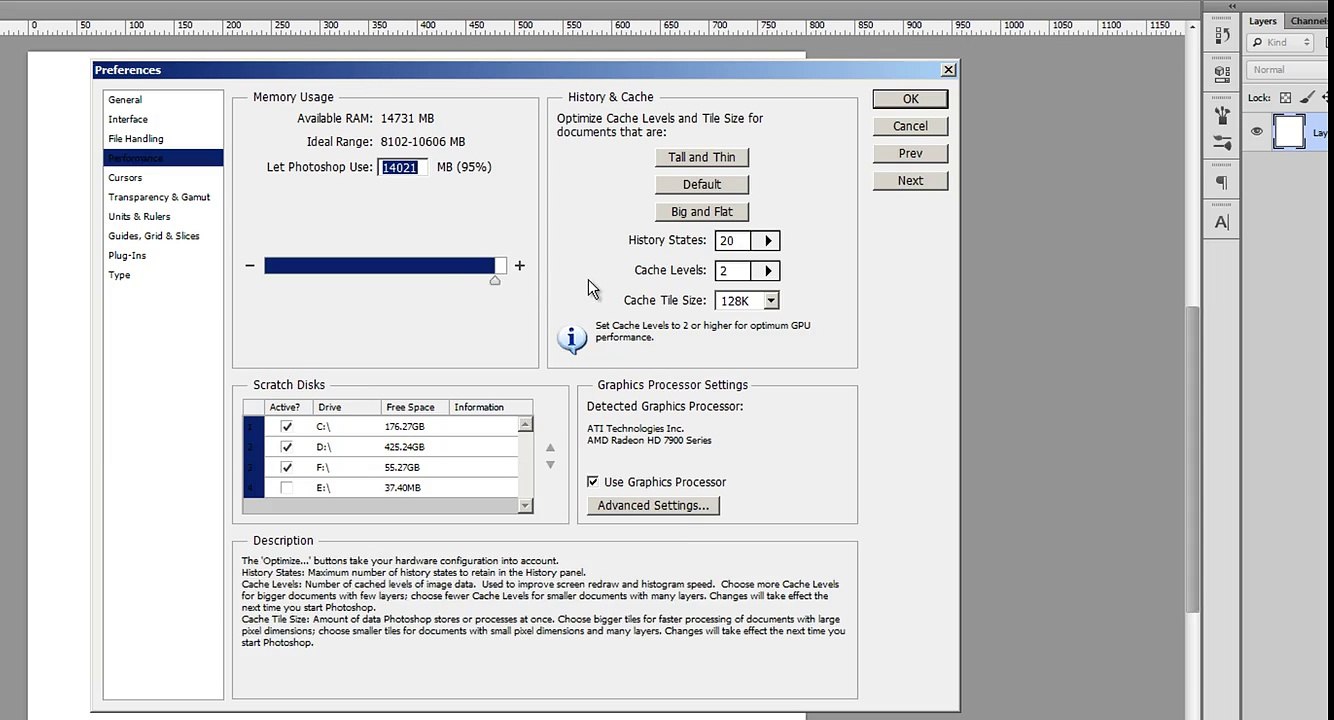Open the Cache Tile Size dropdown
The width and height of the screenshot is (1334, 720).
click(771, 301)
